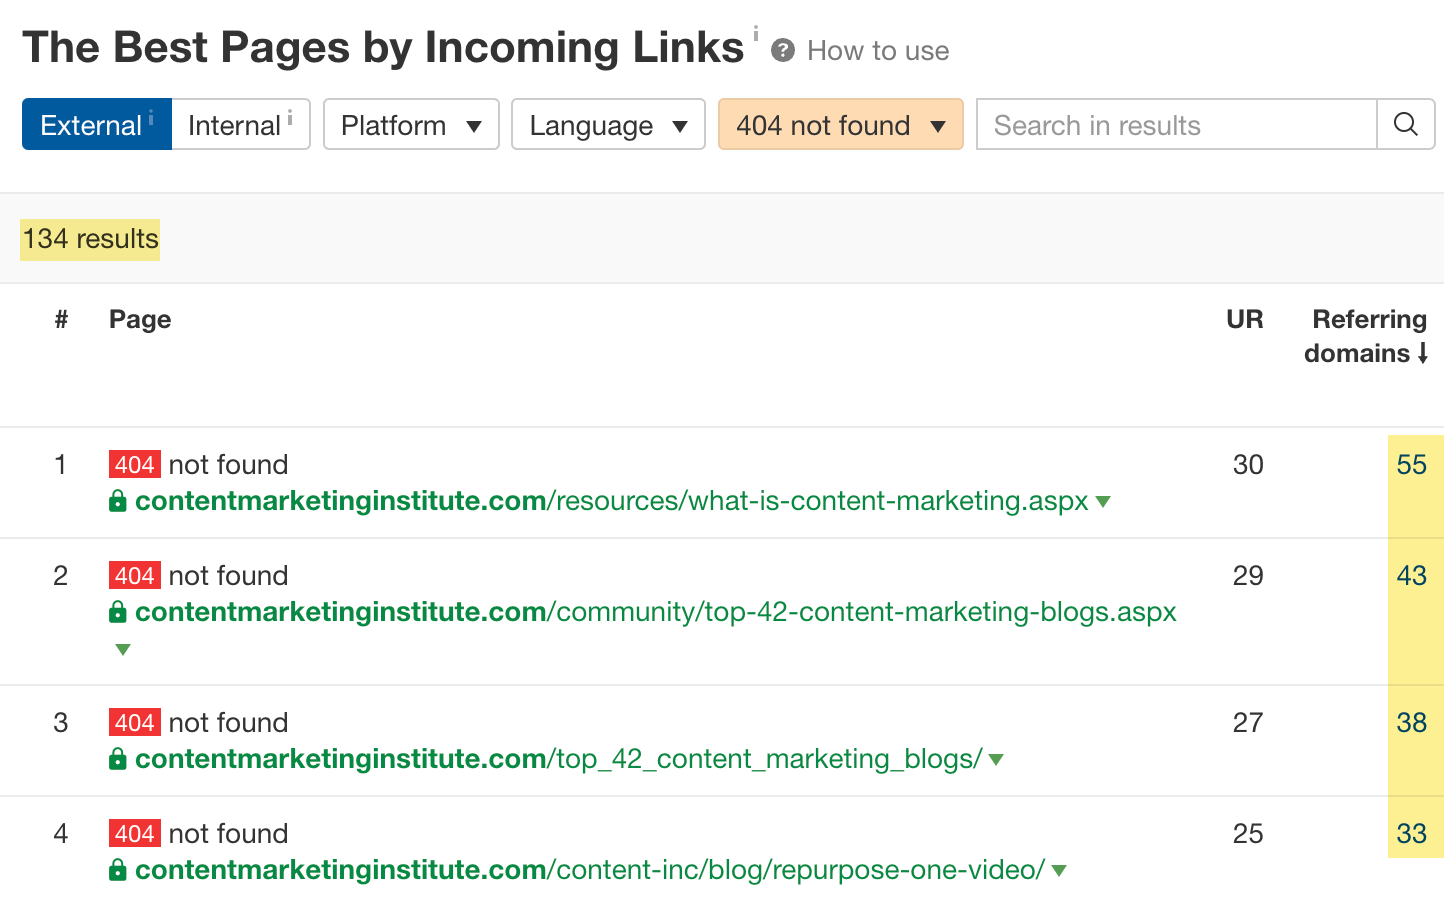This screenshot has width=1444, height=904.
Task: Click the 404 badge on the first result
Action: [135, 463]
